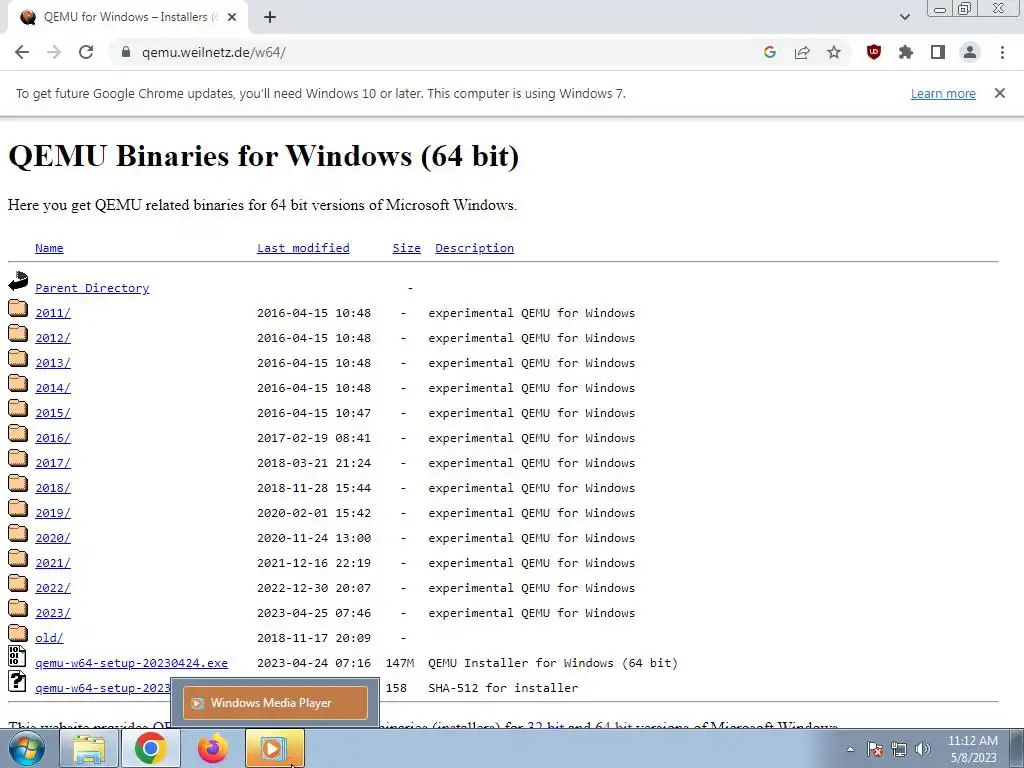1024x768 pixels.
Task: Go back using the browser back arrow
Action: 22,52
